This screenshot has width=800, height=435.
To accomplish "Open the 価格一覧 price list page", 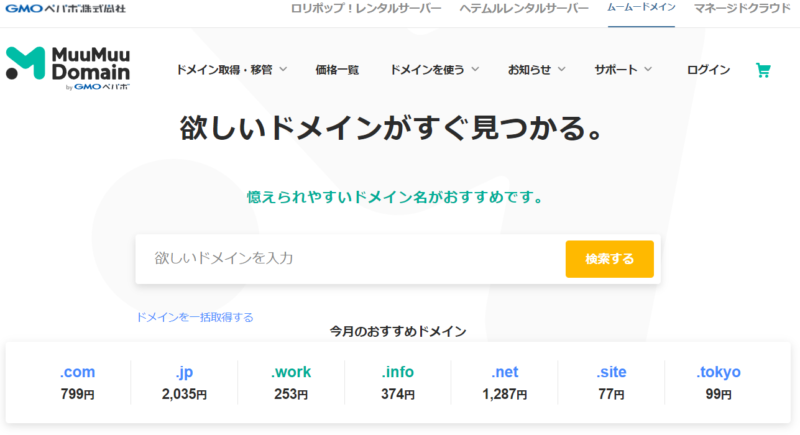I will point(337,70).
